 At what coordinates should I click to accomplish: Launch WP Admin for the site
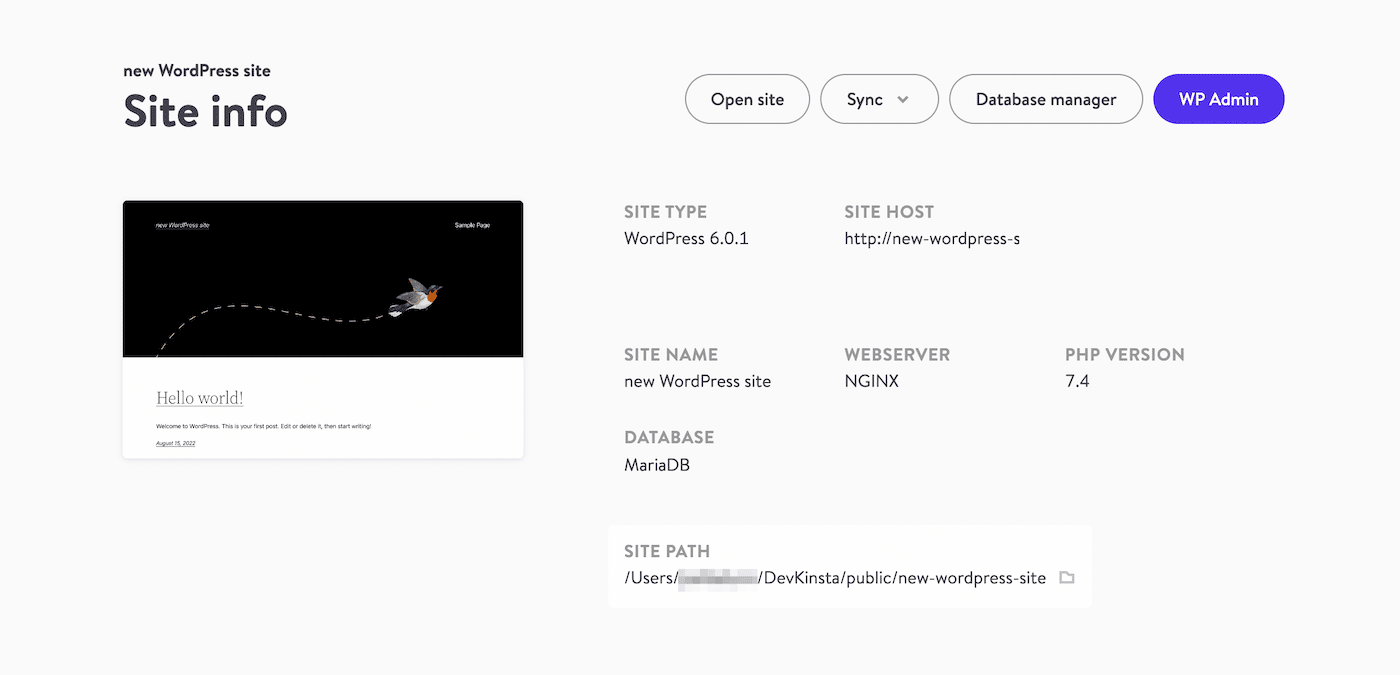pyautogui.click(x=1218, y=99)
